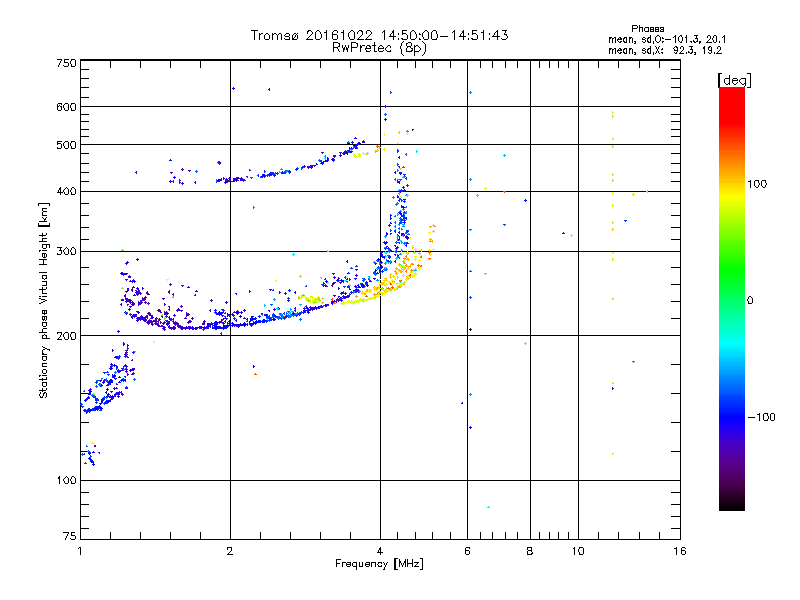Click the "Stationary phase Virtual Height [km]" axis label

pos(44,301)
